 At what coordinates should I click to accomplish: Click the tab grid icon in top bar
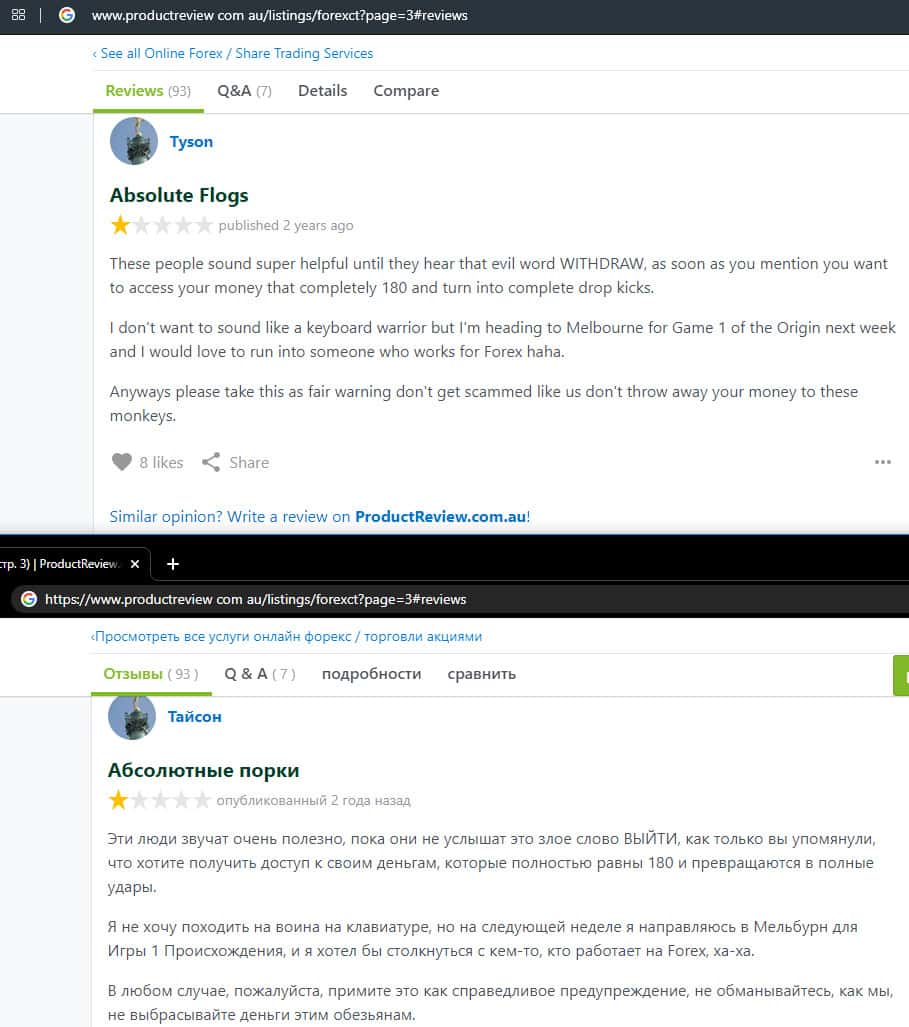tap(18, 14)
